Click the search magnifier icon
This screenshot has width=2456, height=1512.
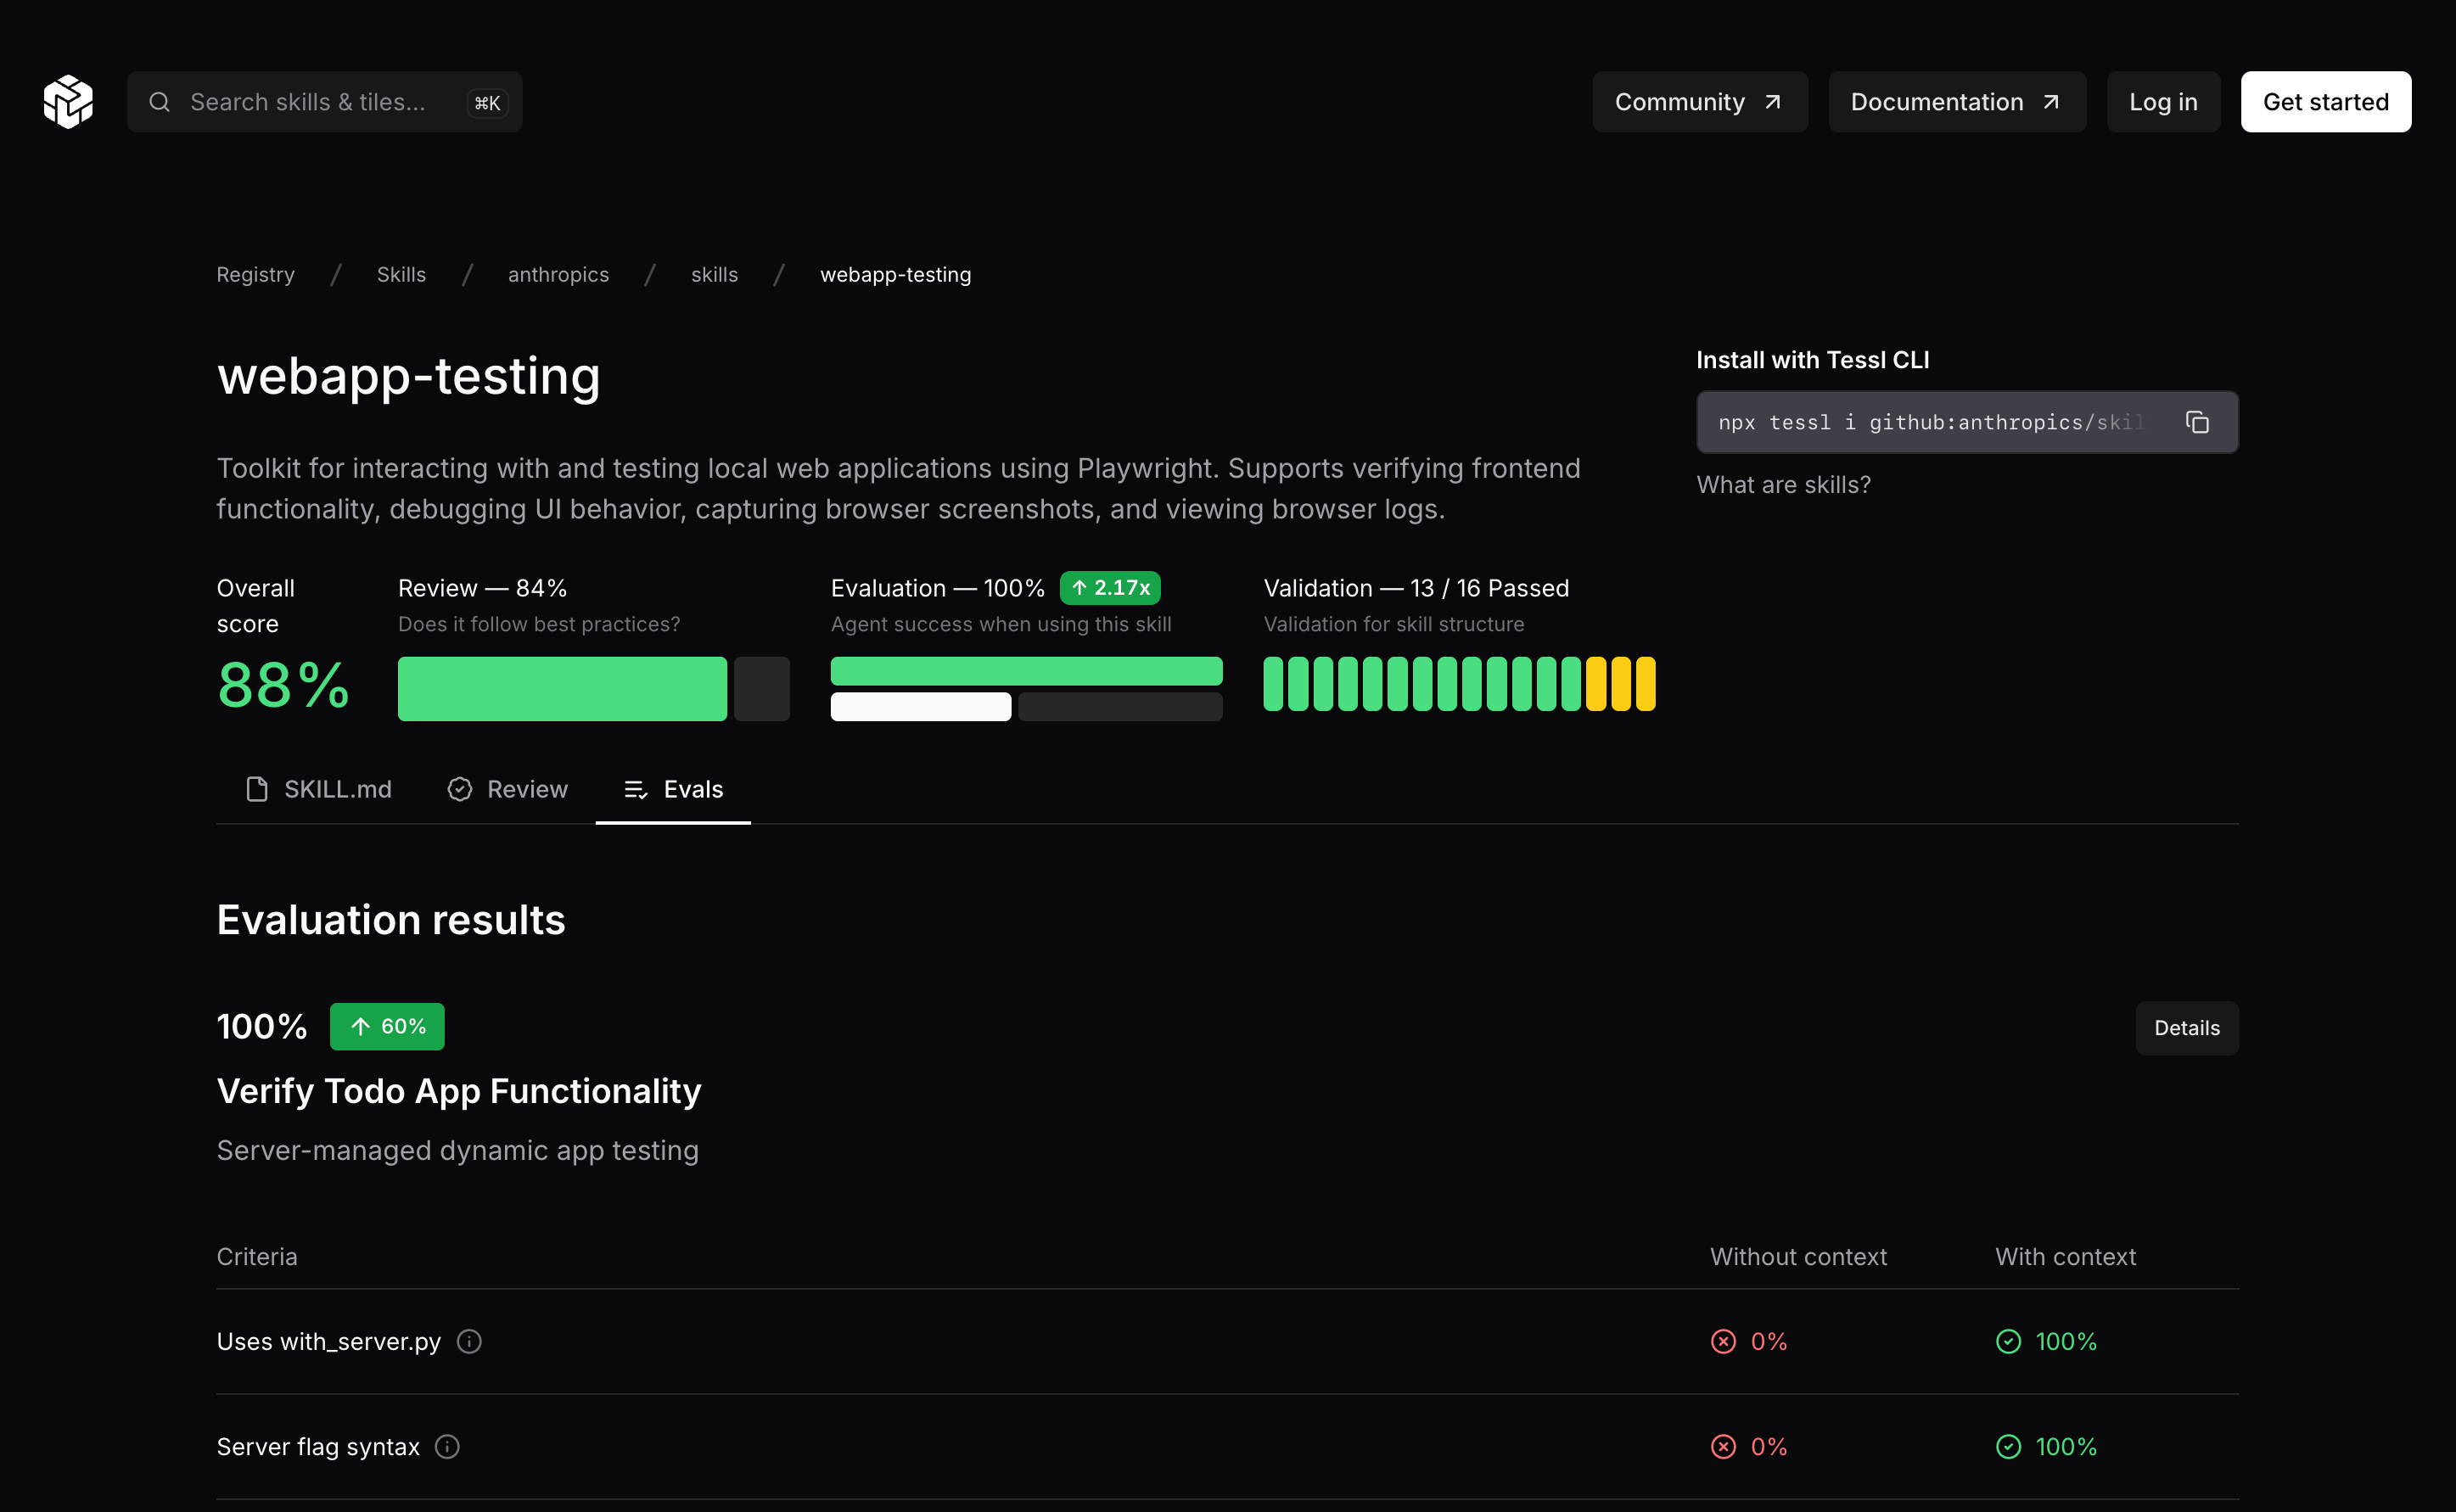click(159, 102)
